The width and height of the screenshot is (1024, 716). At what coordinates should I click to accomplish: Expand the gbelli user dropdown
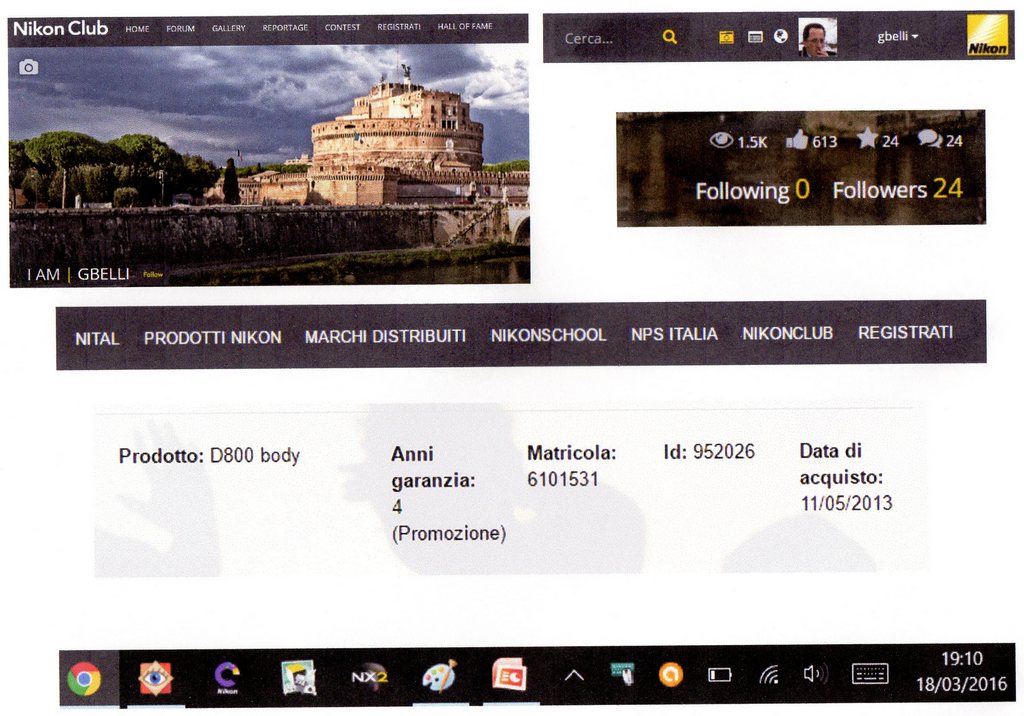(x=897, y=37)
